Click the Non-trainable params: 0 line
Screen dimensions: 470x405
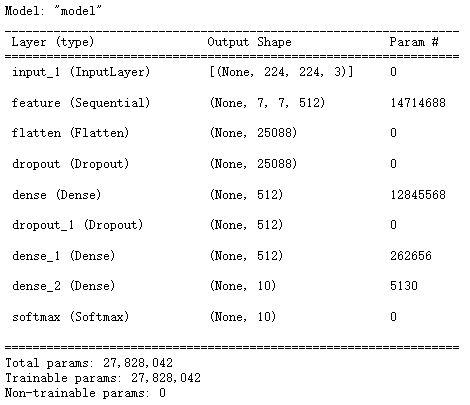coord(85,393)
